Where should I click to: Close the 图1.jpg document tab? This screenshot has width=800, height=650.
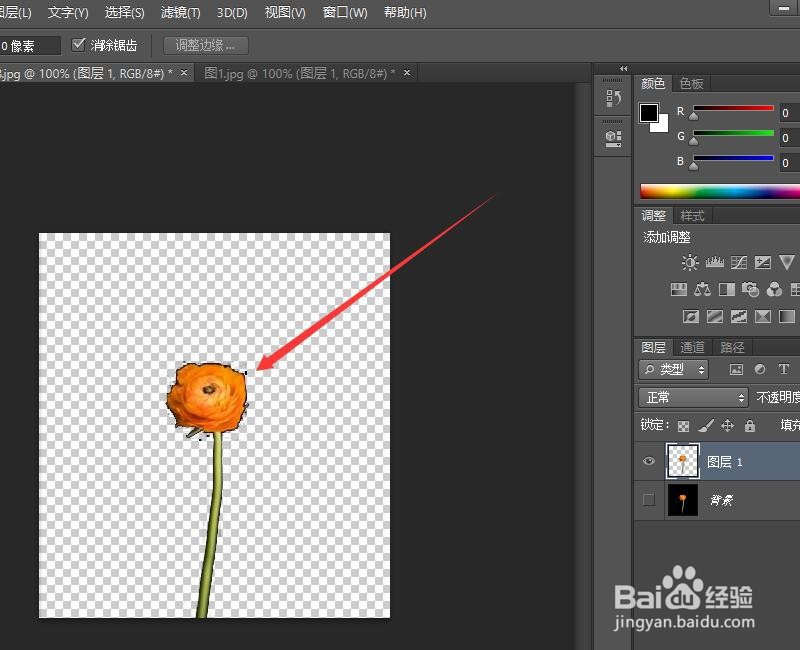pos(407,73)
